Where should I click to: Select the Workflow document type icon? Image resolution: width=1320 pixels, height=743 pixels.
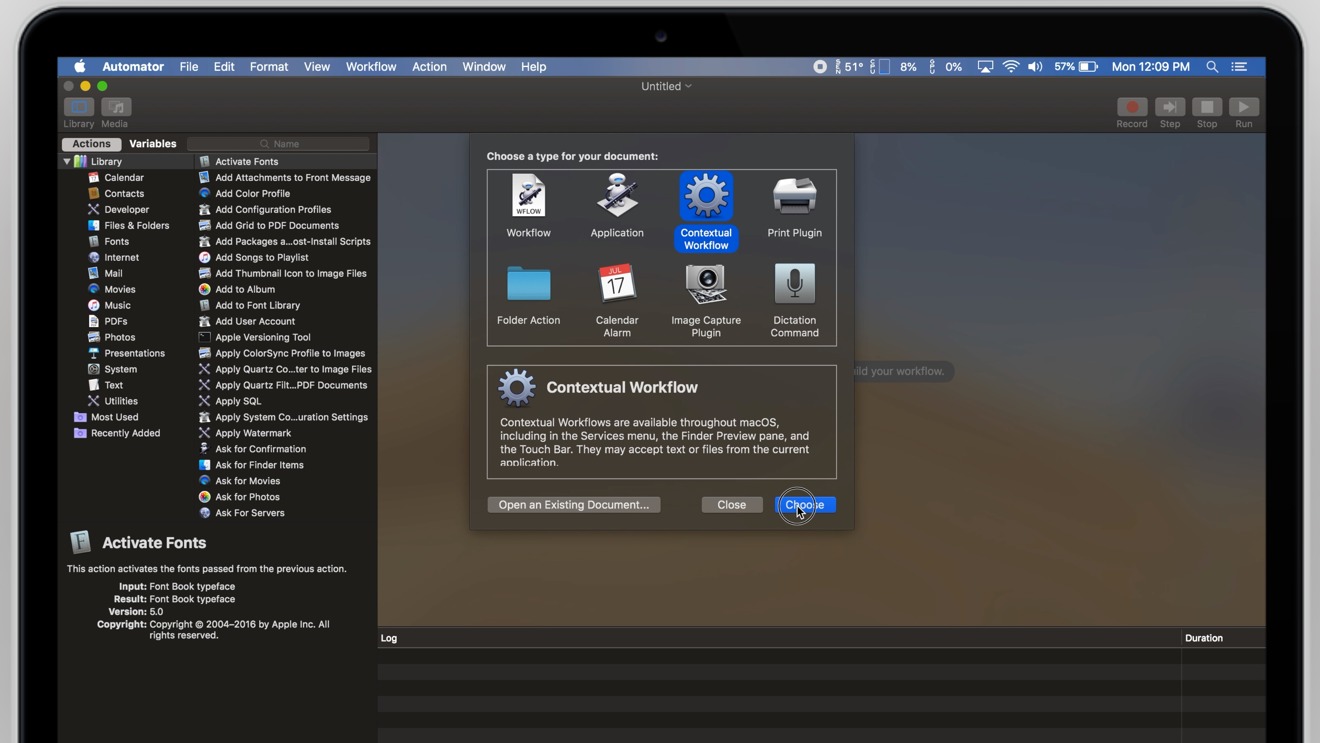528,196
